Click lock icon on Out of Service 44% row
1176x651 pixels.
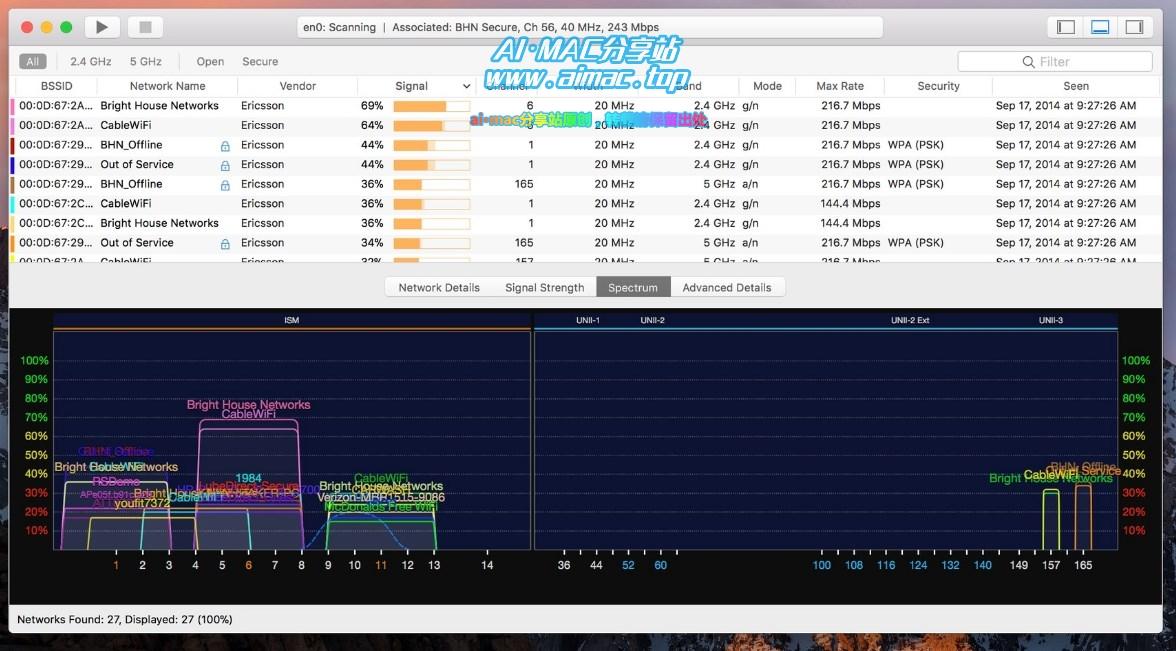tap(225, 165)
